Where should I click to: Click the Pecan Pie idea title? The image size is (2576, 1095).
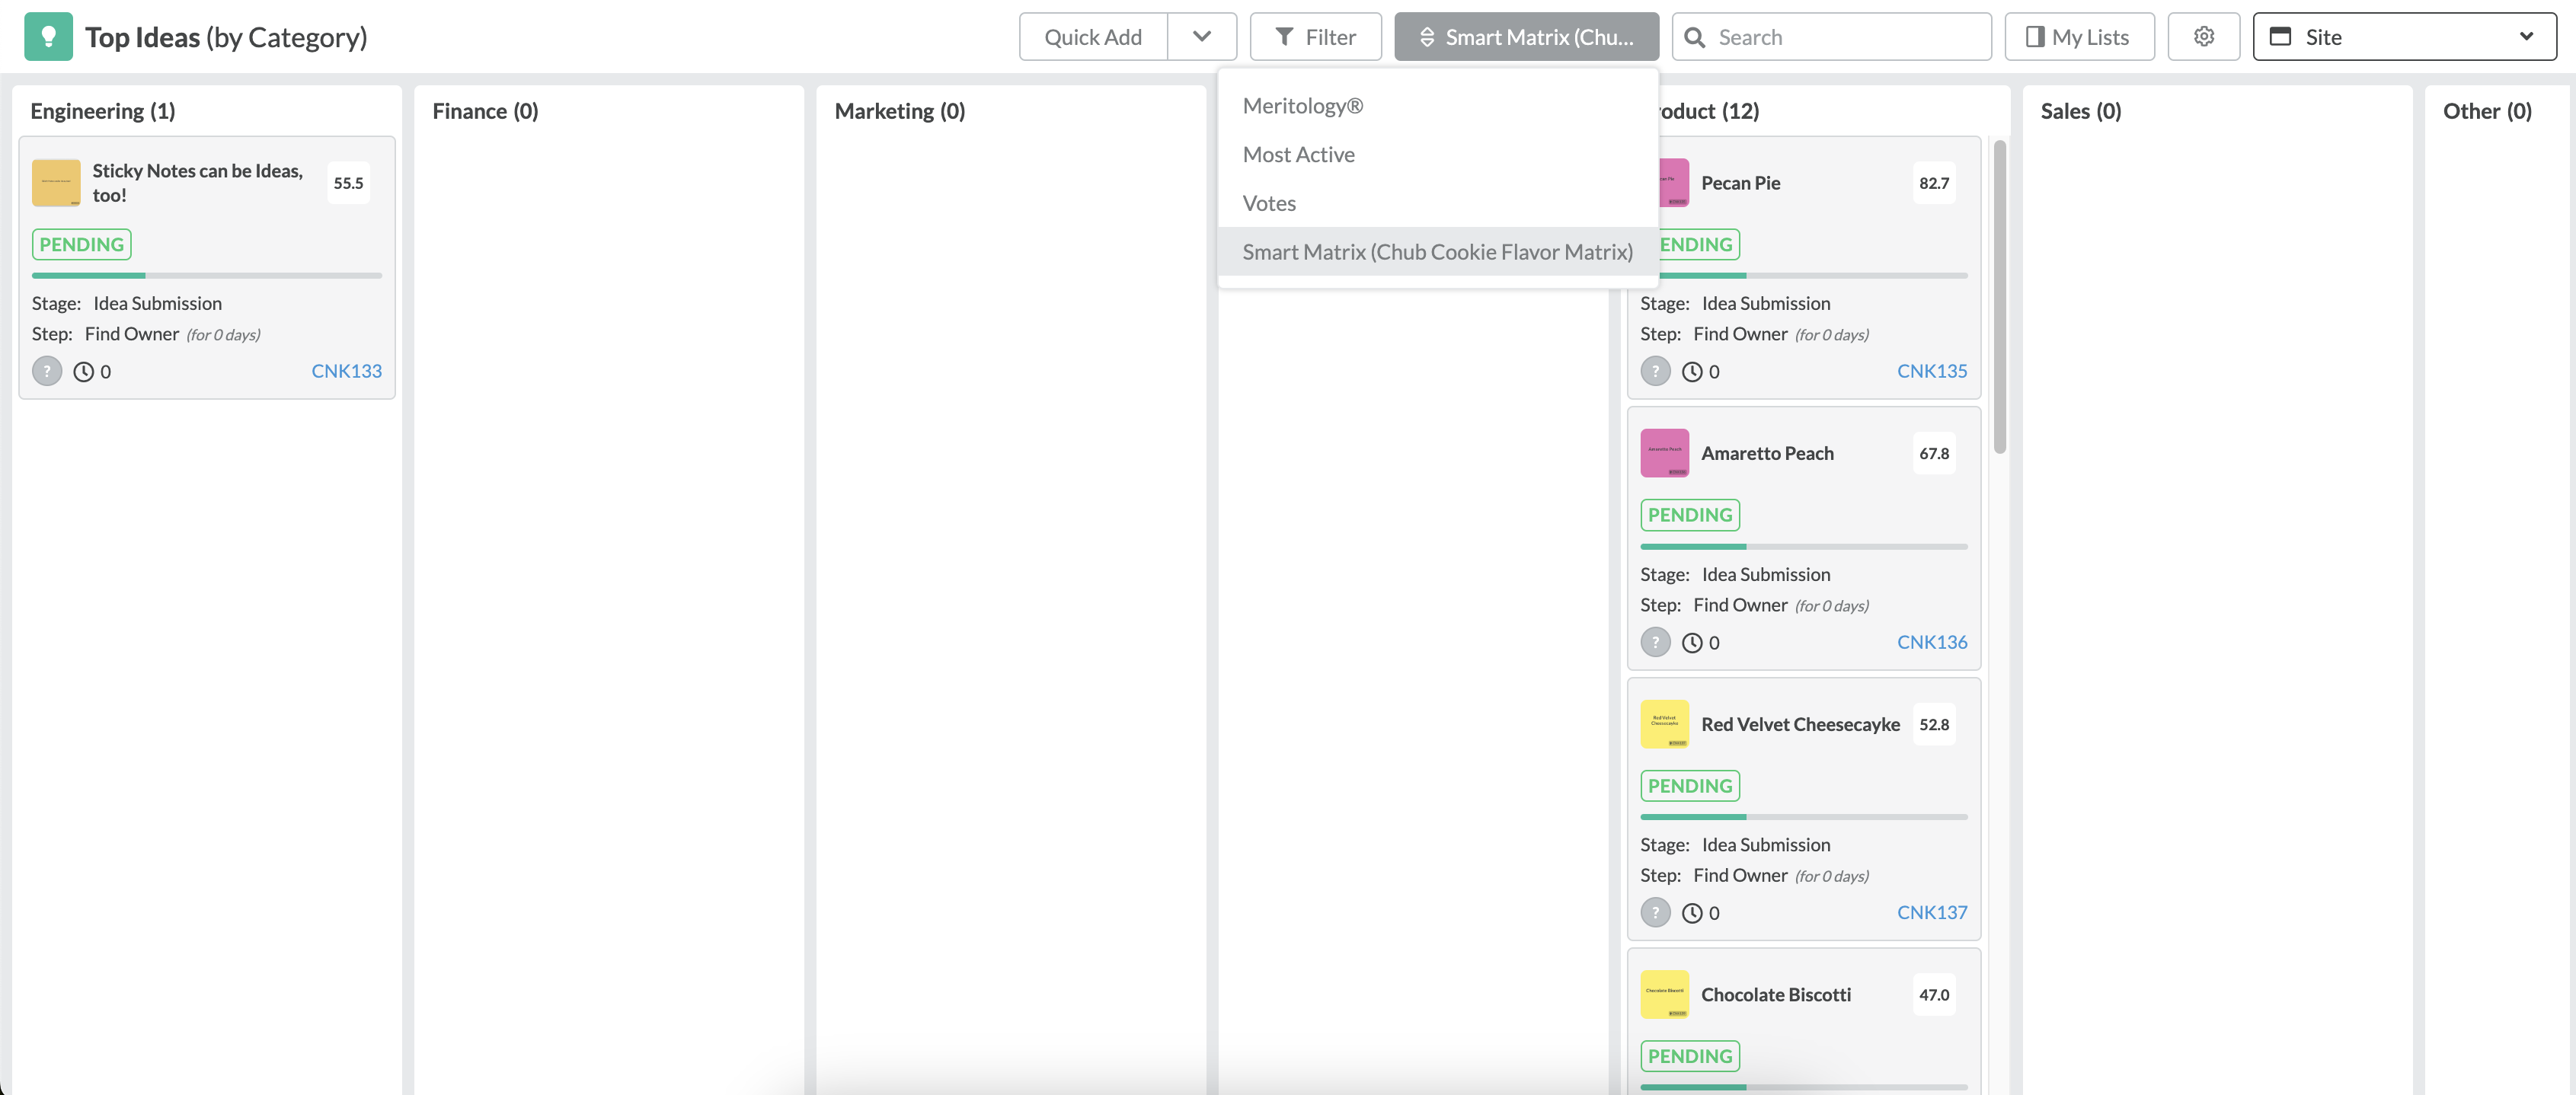coord(1740,183)
